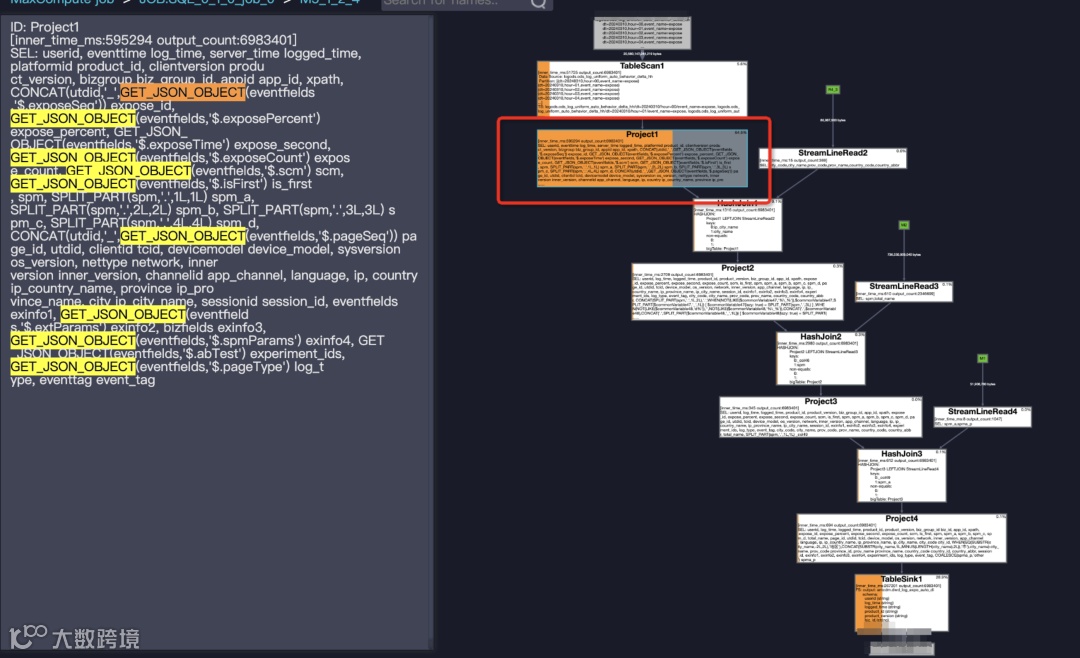
Task: Click the green M1 input node
Action: coord(982,358)
